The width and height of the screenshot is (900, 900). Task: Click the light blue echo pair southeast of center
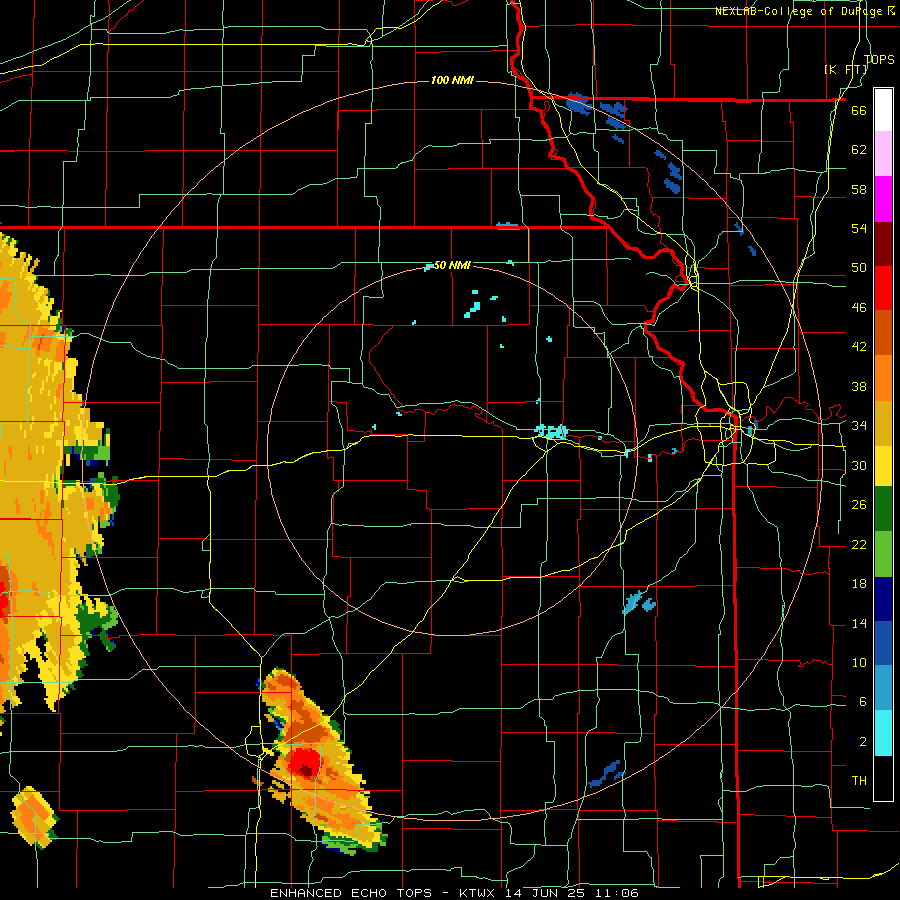(x=639, y=603)
